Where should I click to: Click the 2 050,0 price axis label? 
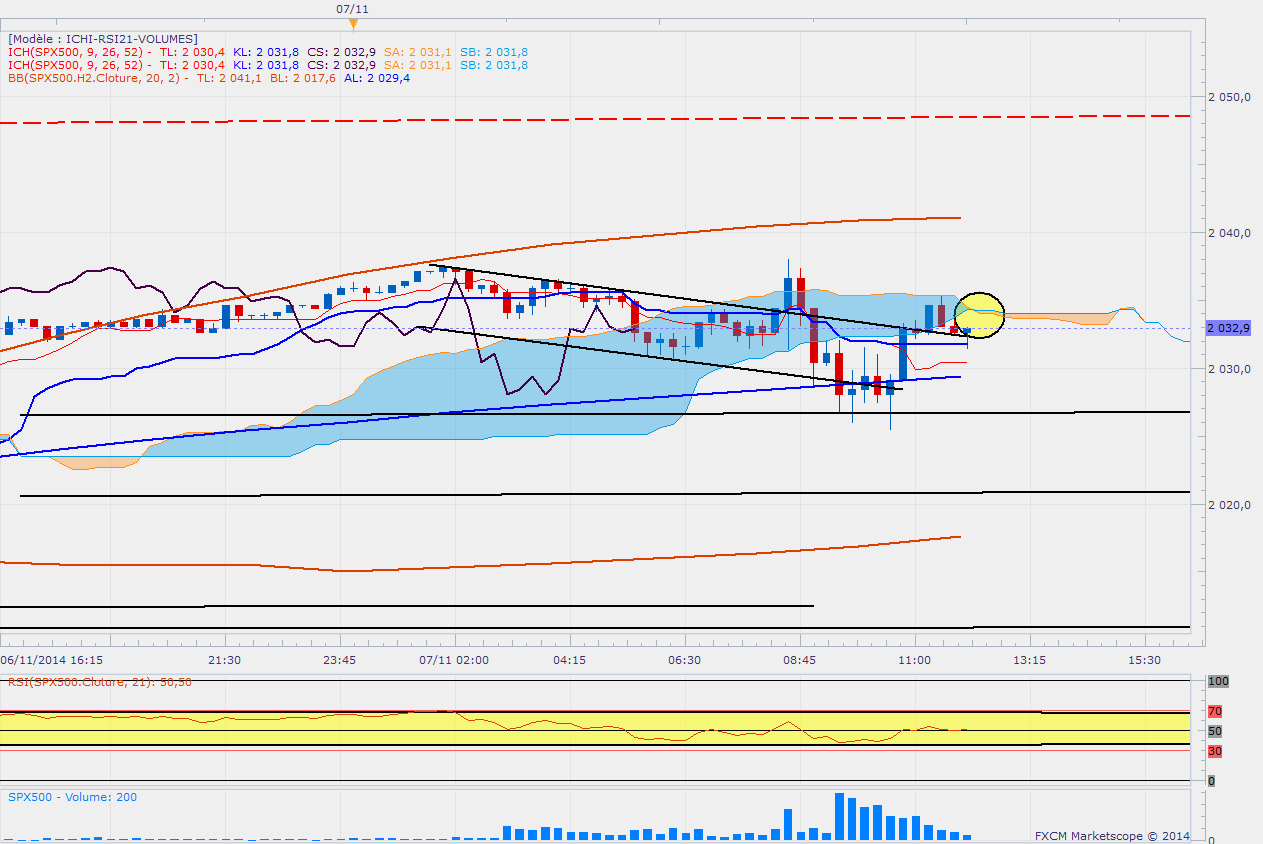(x=1230, y=97)
